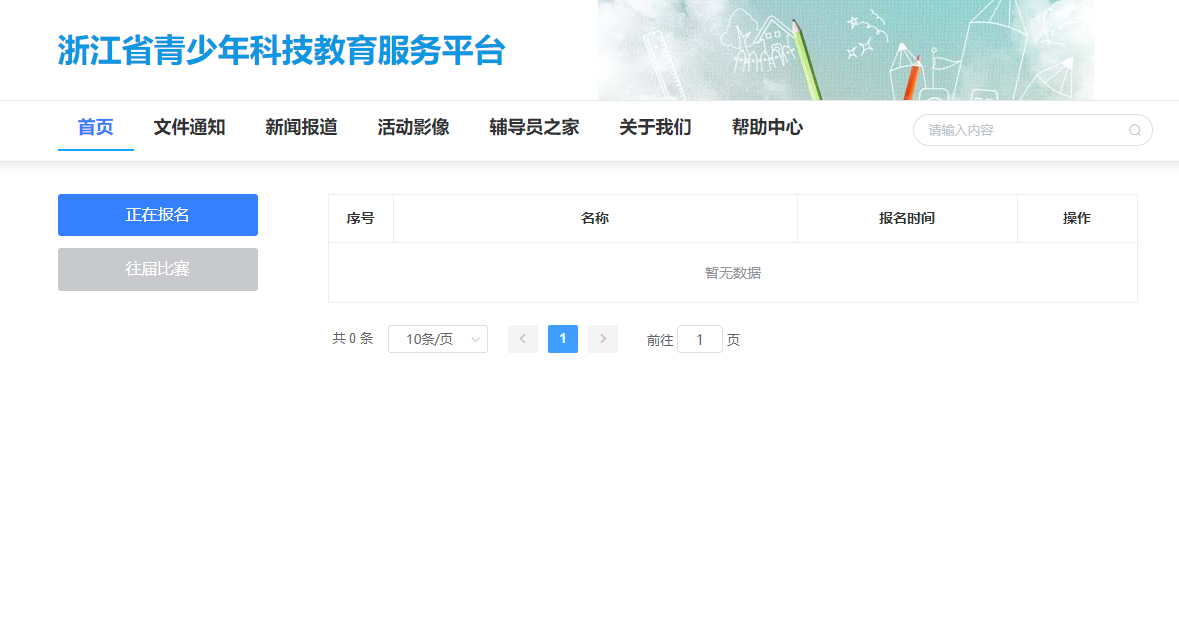Click the site title 浙江省青少年科技教育服务平台
Viewport: 1179px width, 626px height.
[x=281, y=50]
